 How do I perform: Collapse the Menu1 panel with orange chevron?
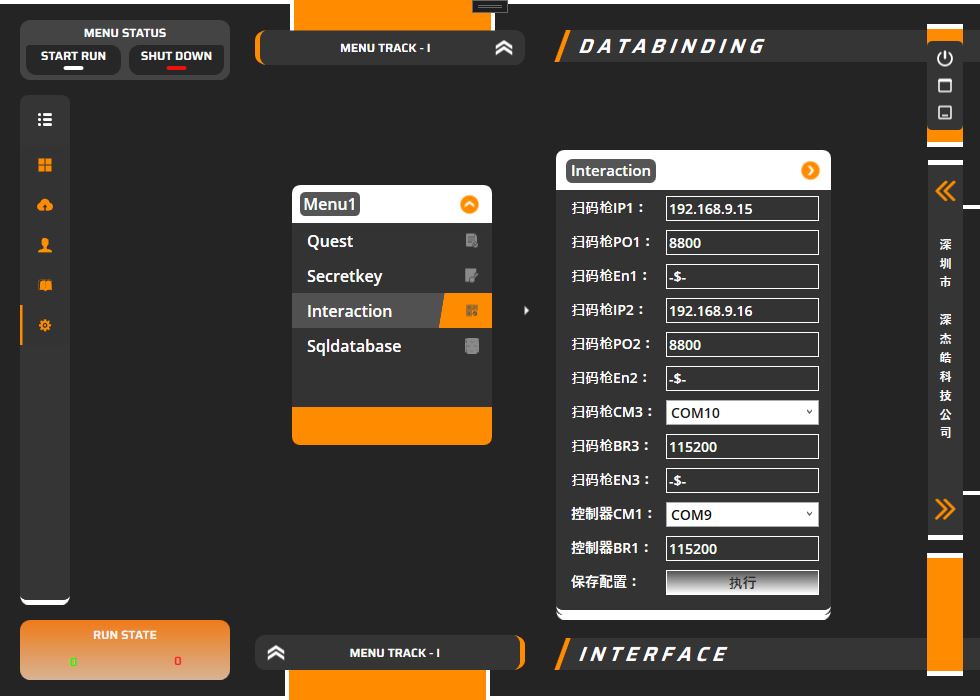(x=469, y=205)
